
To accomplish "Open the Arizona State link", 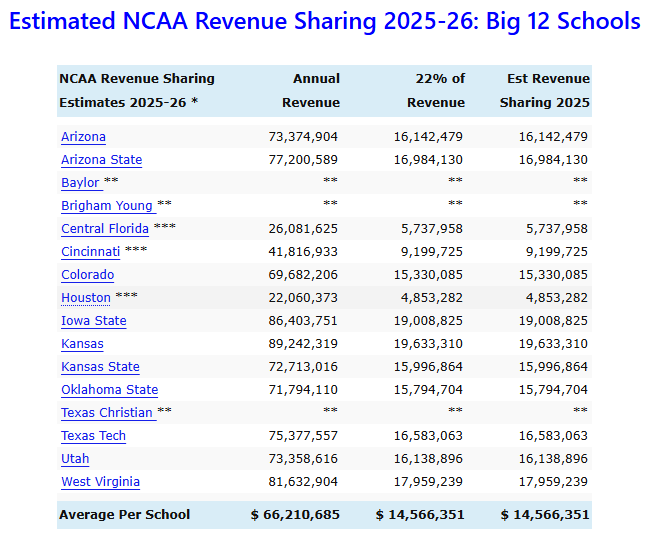I will pyautogui.click(x=102, y=160).
